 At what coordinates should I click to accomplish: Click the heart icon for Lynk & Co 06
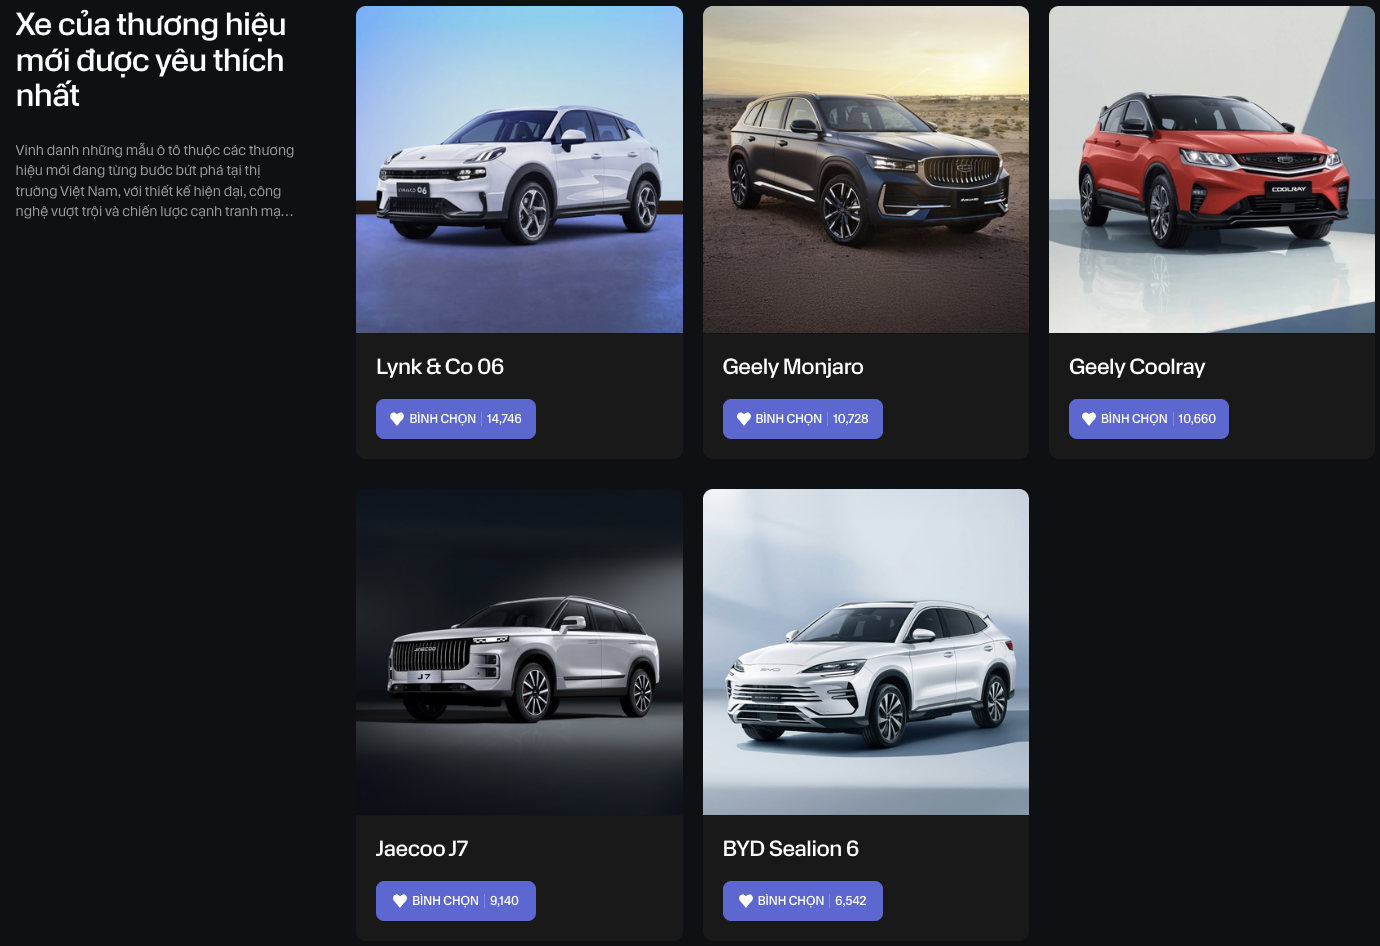pyautogui.click(x=397, y=419)
